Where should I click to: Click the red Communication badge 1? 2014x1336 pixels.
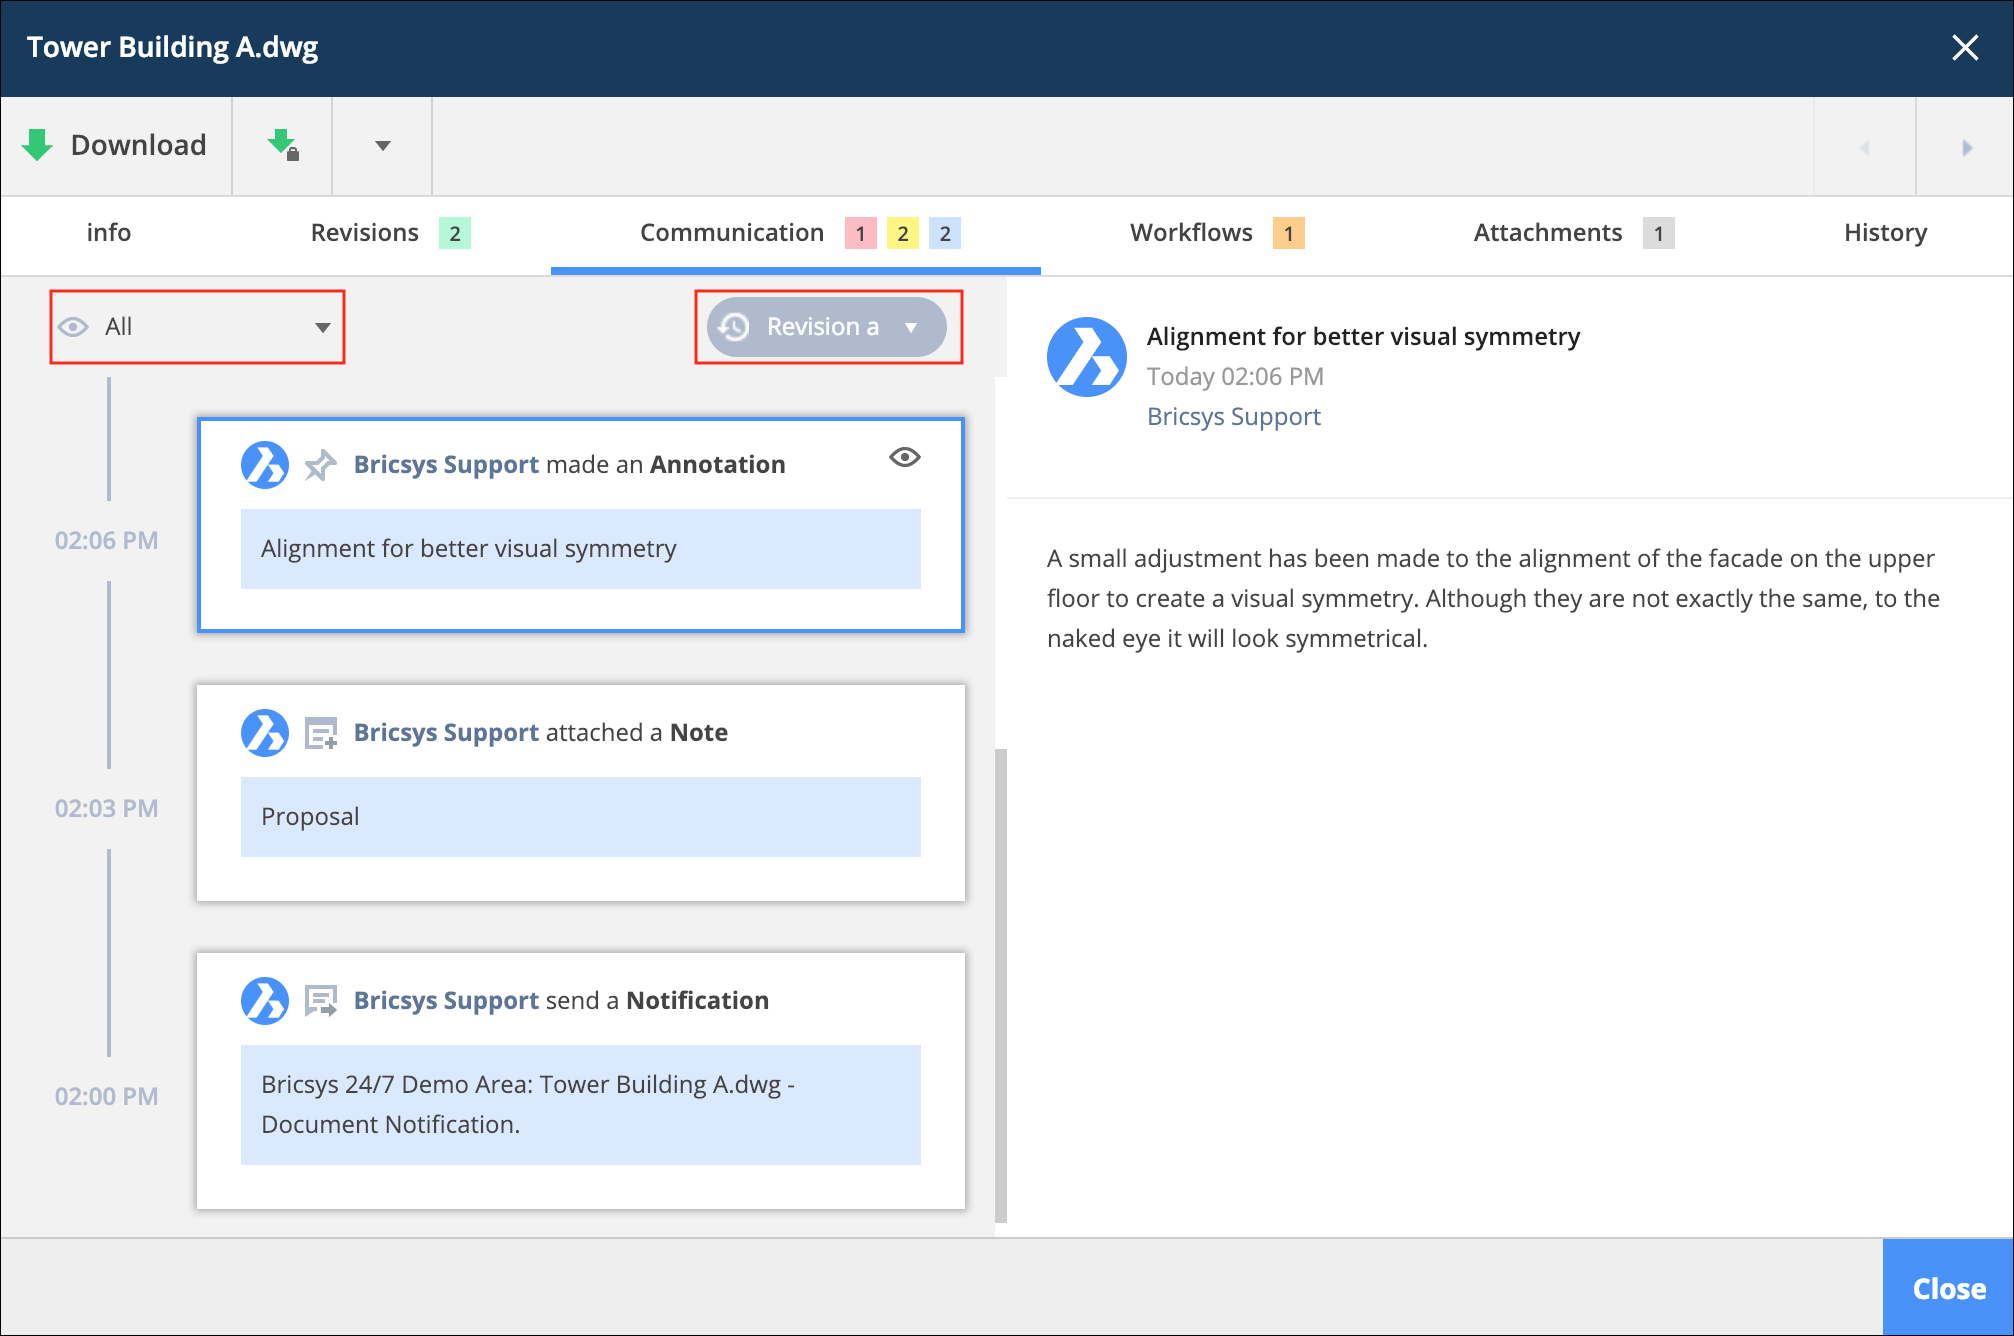(x=861, y=233)
